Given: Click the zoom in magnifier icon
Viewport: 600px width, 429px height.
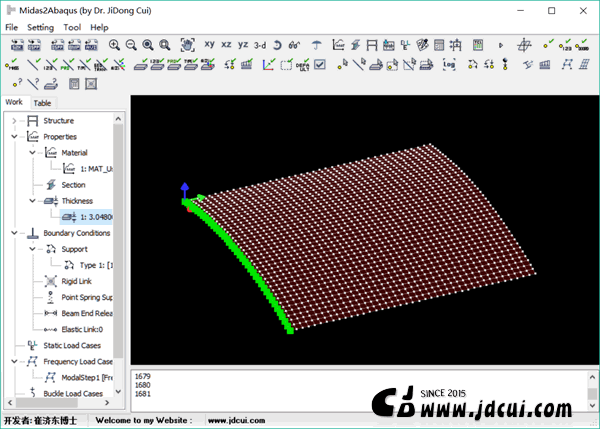Looking at the screenshot, I should tap(114, 45).
